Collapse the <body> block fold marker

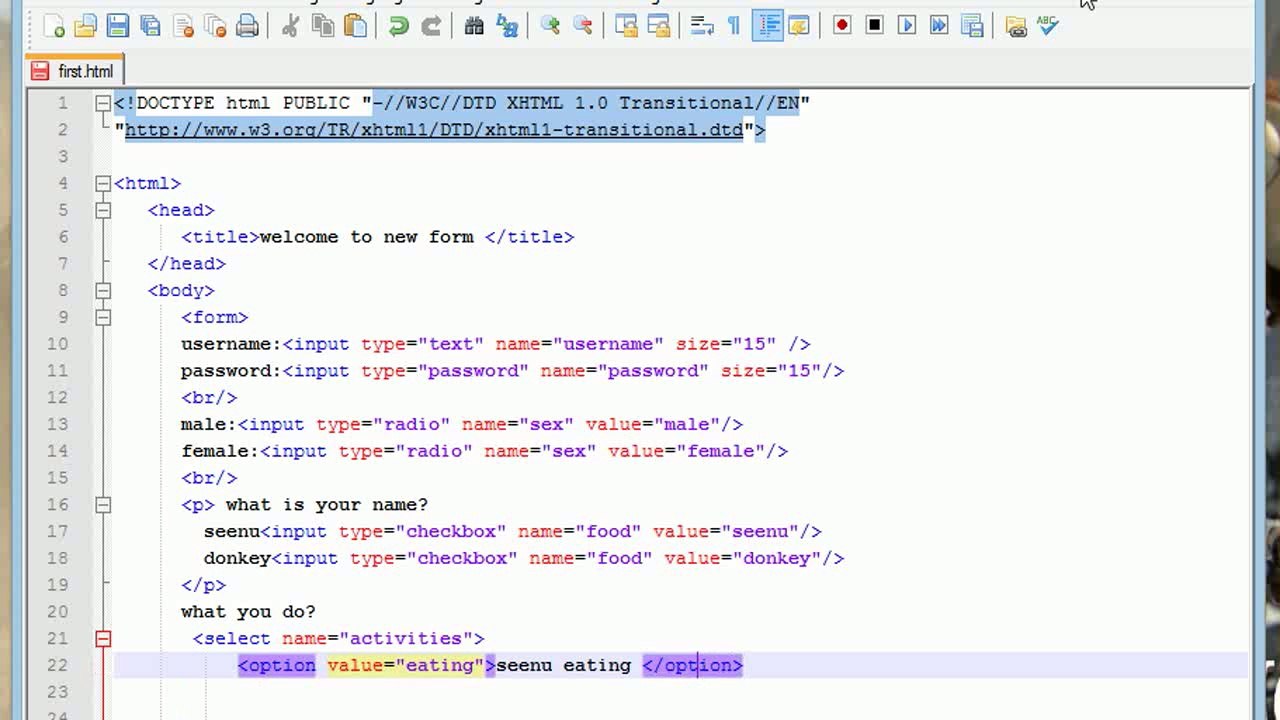click(103, 290)
